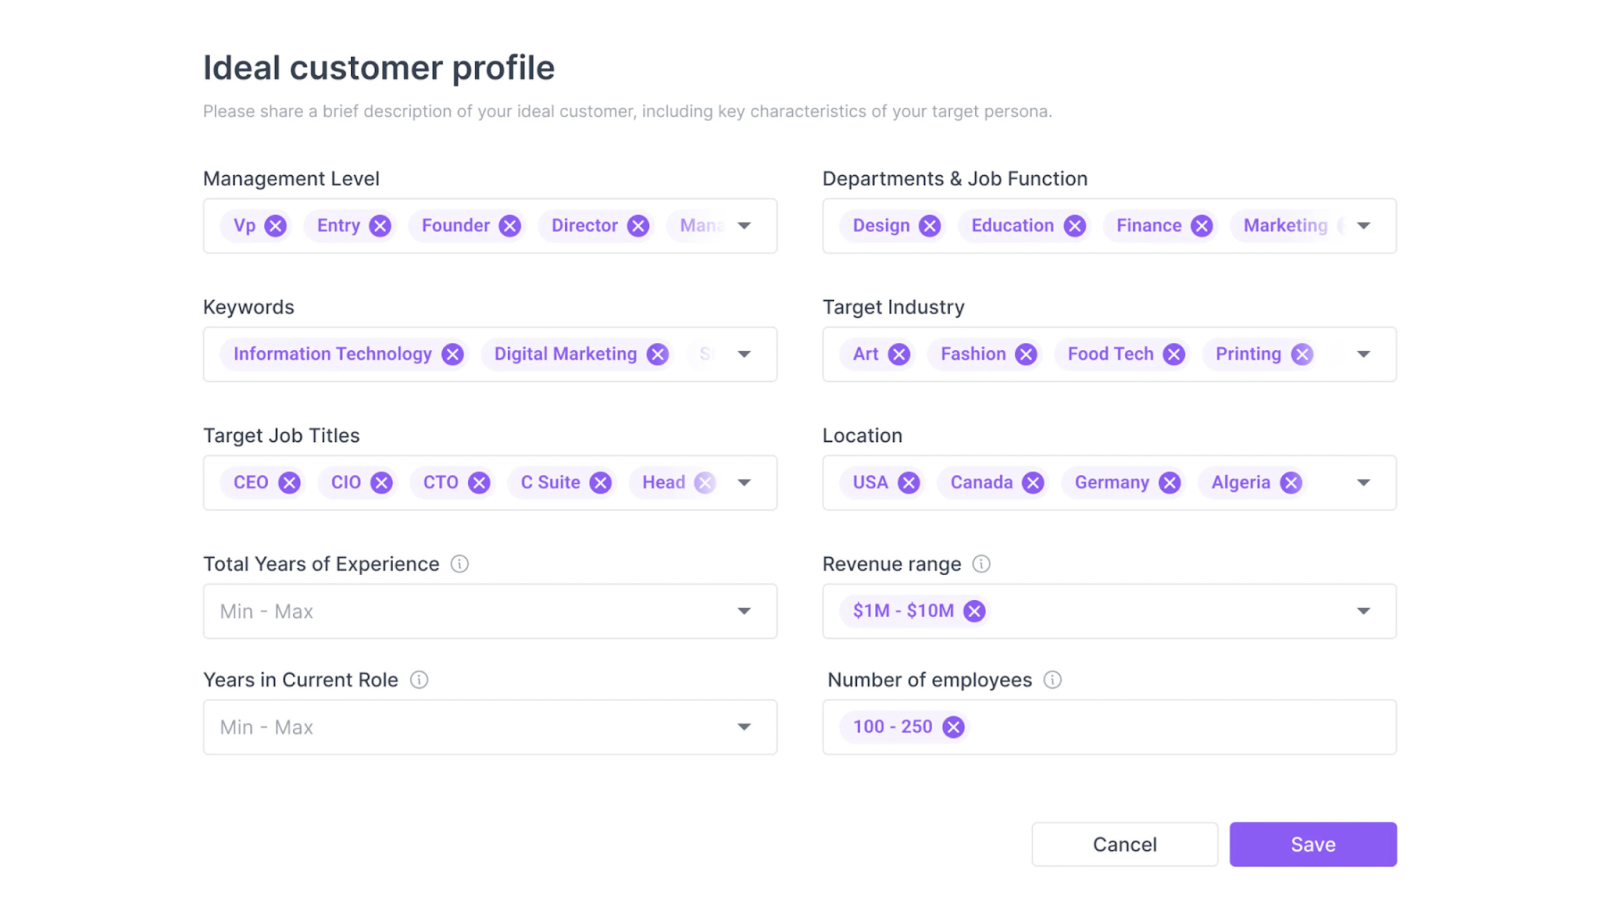Expand the Location dropdown arrow

coord(1363,483)
